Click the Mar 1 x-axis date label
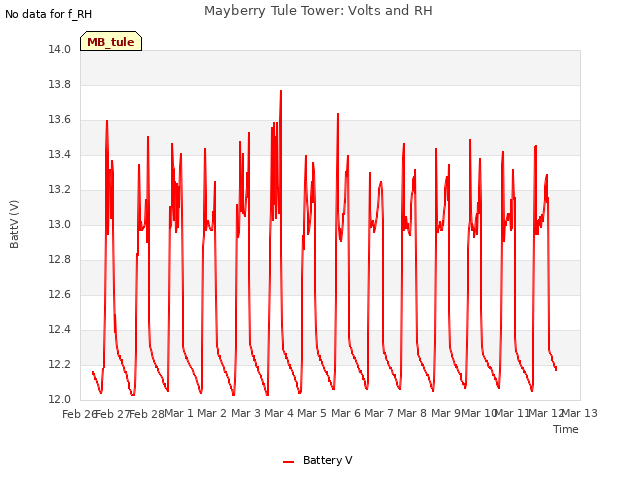640x480 pixels. click(x=179, y=413)
